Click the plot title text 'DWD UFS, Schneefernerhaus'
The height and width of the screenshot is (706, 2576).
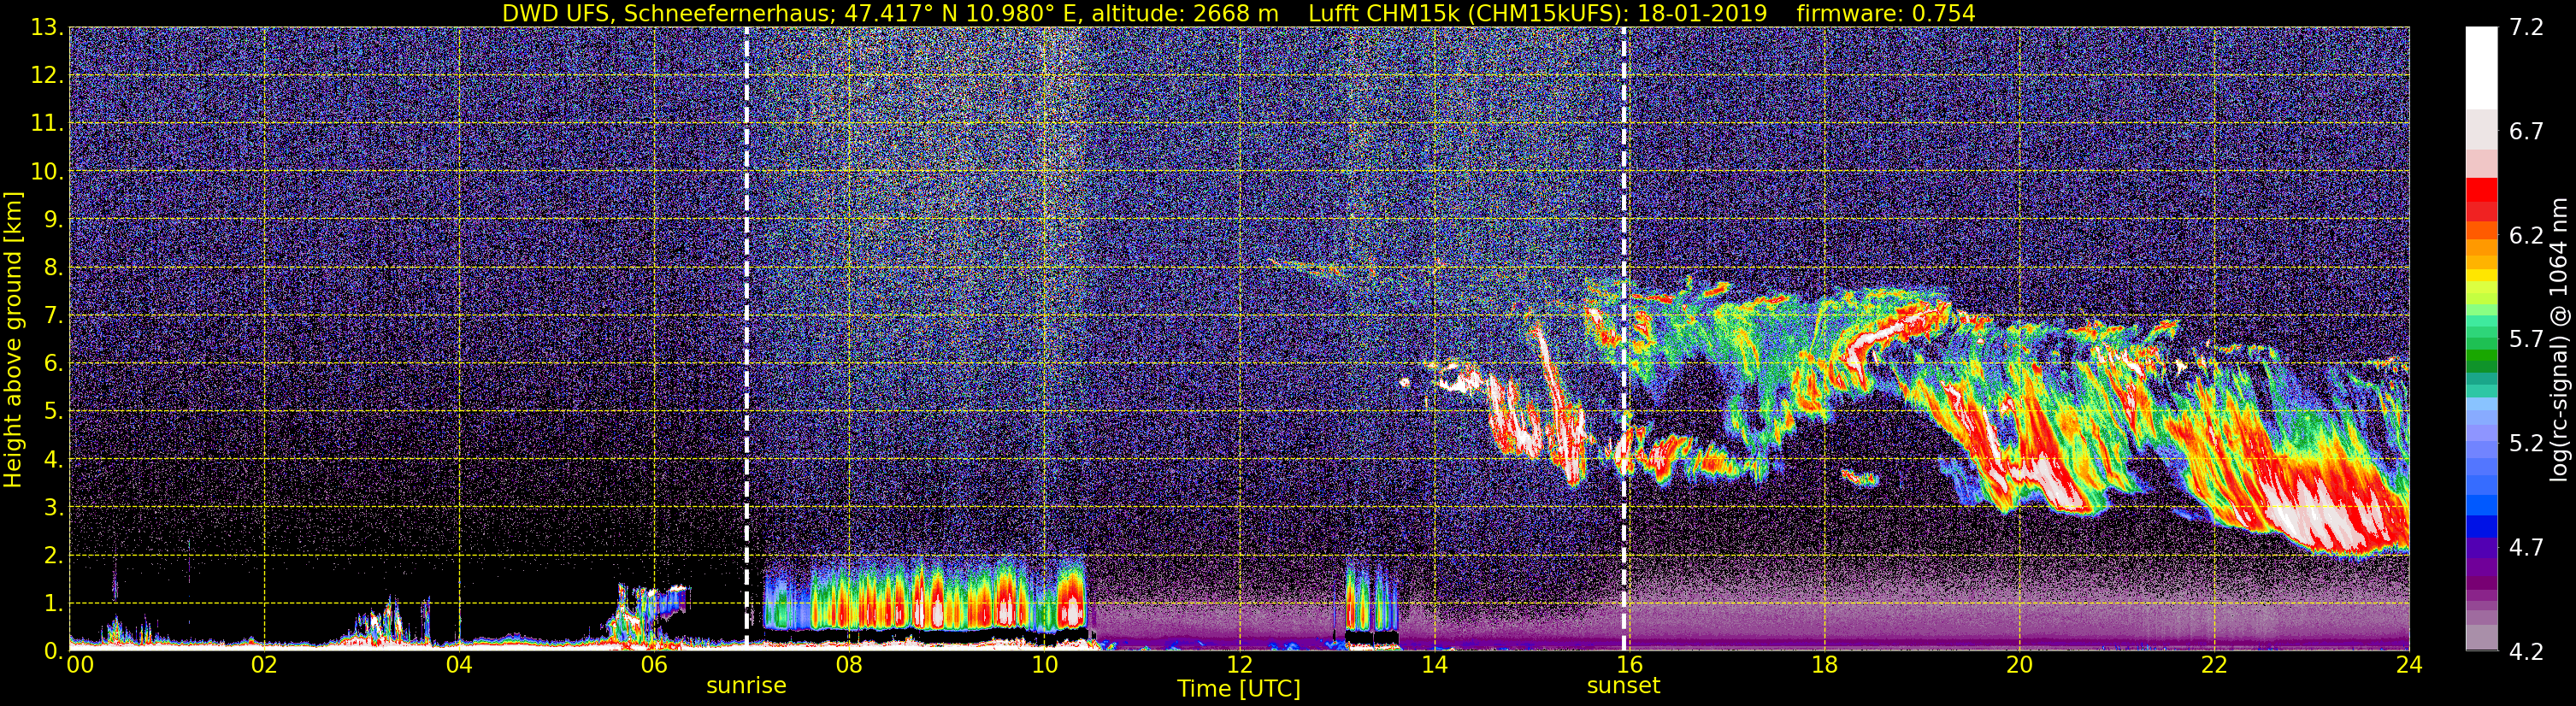pos(669,13)
